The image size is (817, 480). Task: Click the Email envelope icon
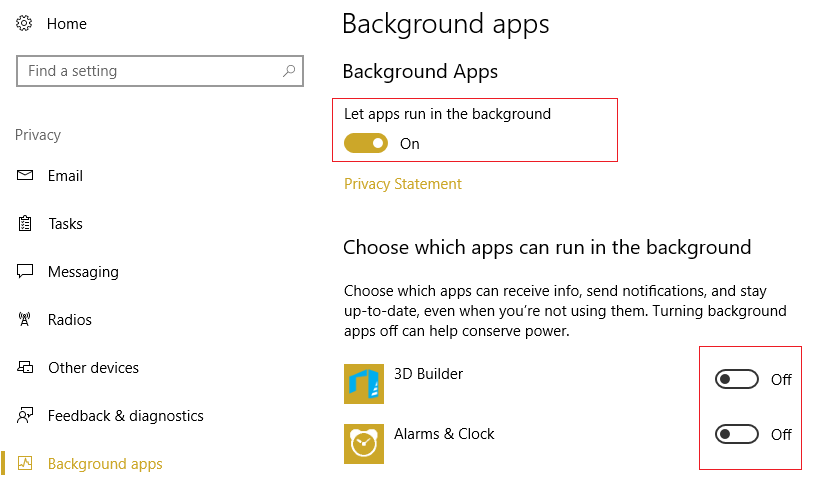25,176
